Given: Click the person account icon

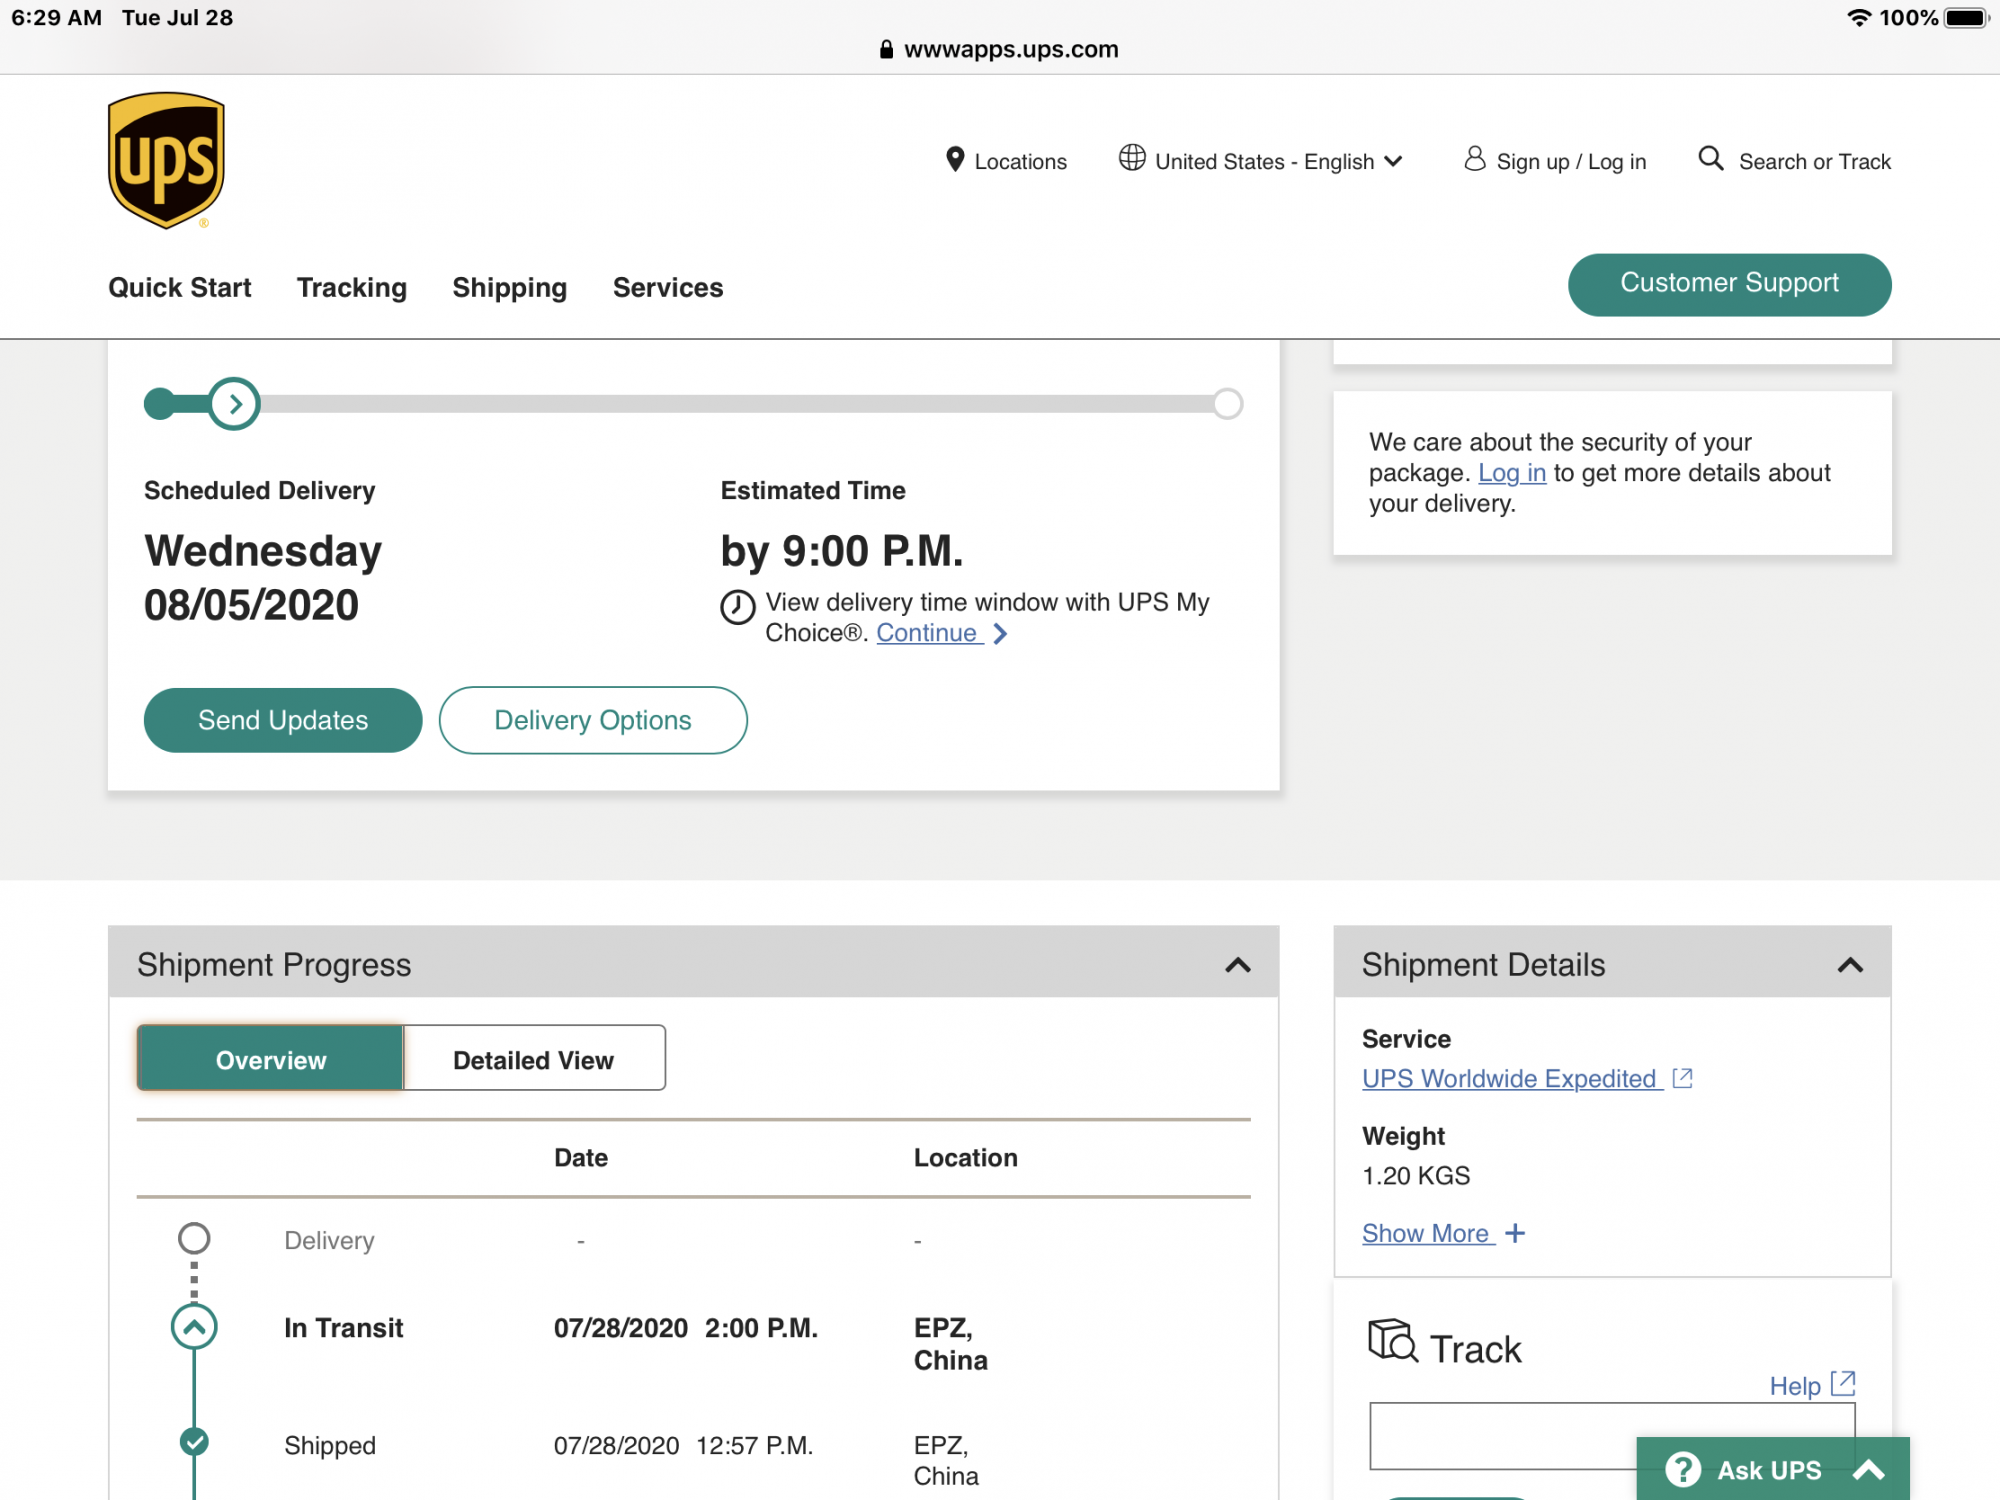Looking at the screenshot, I should coord(1474,159).
